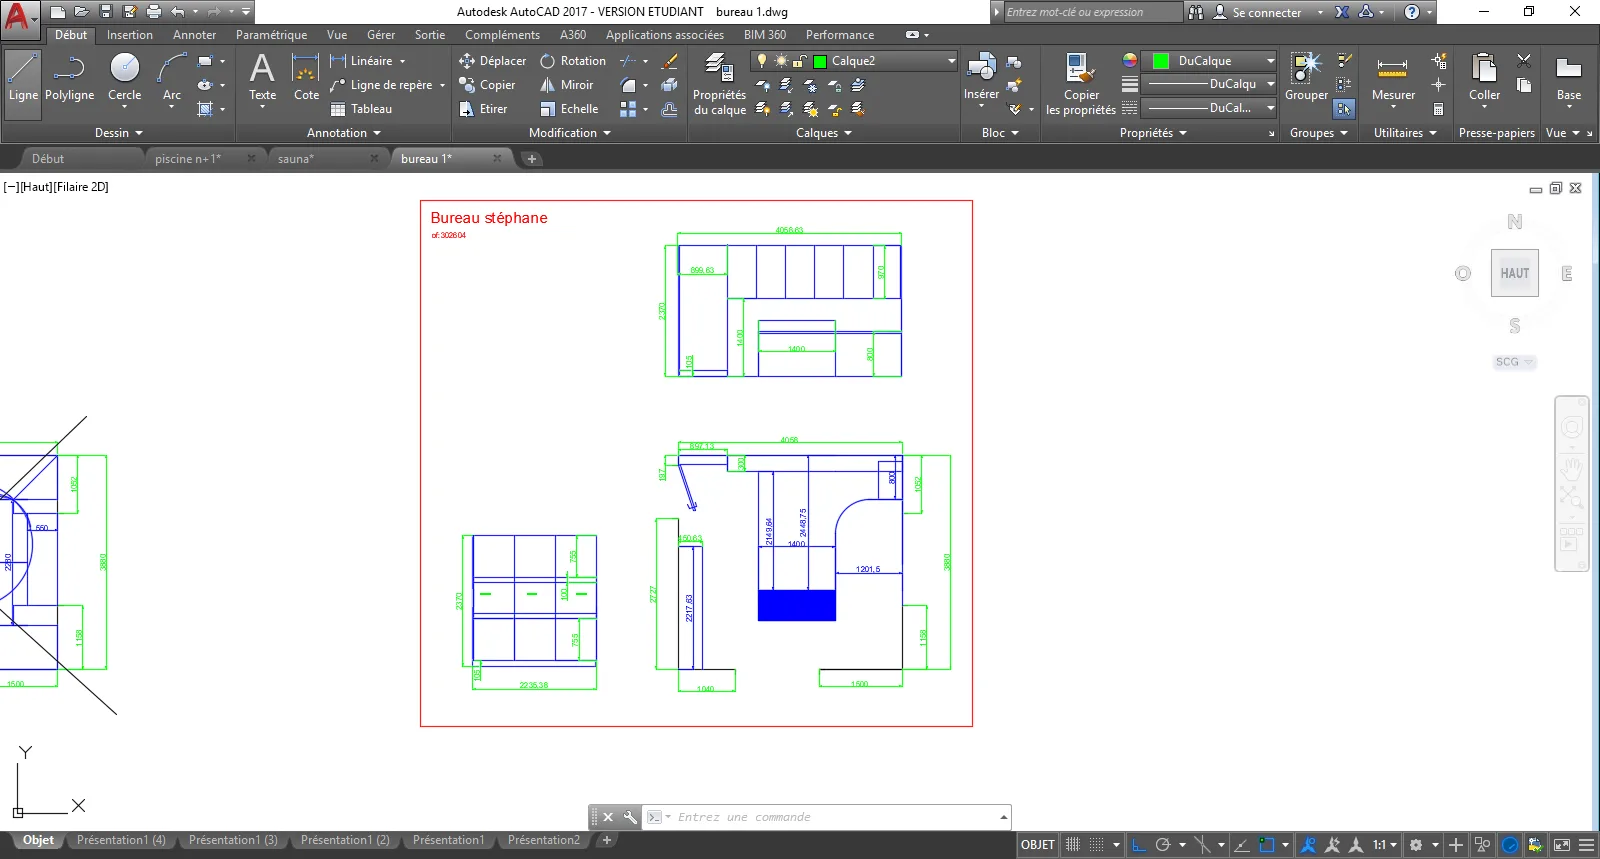Insert a Tableau

click(361, 109)
